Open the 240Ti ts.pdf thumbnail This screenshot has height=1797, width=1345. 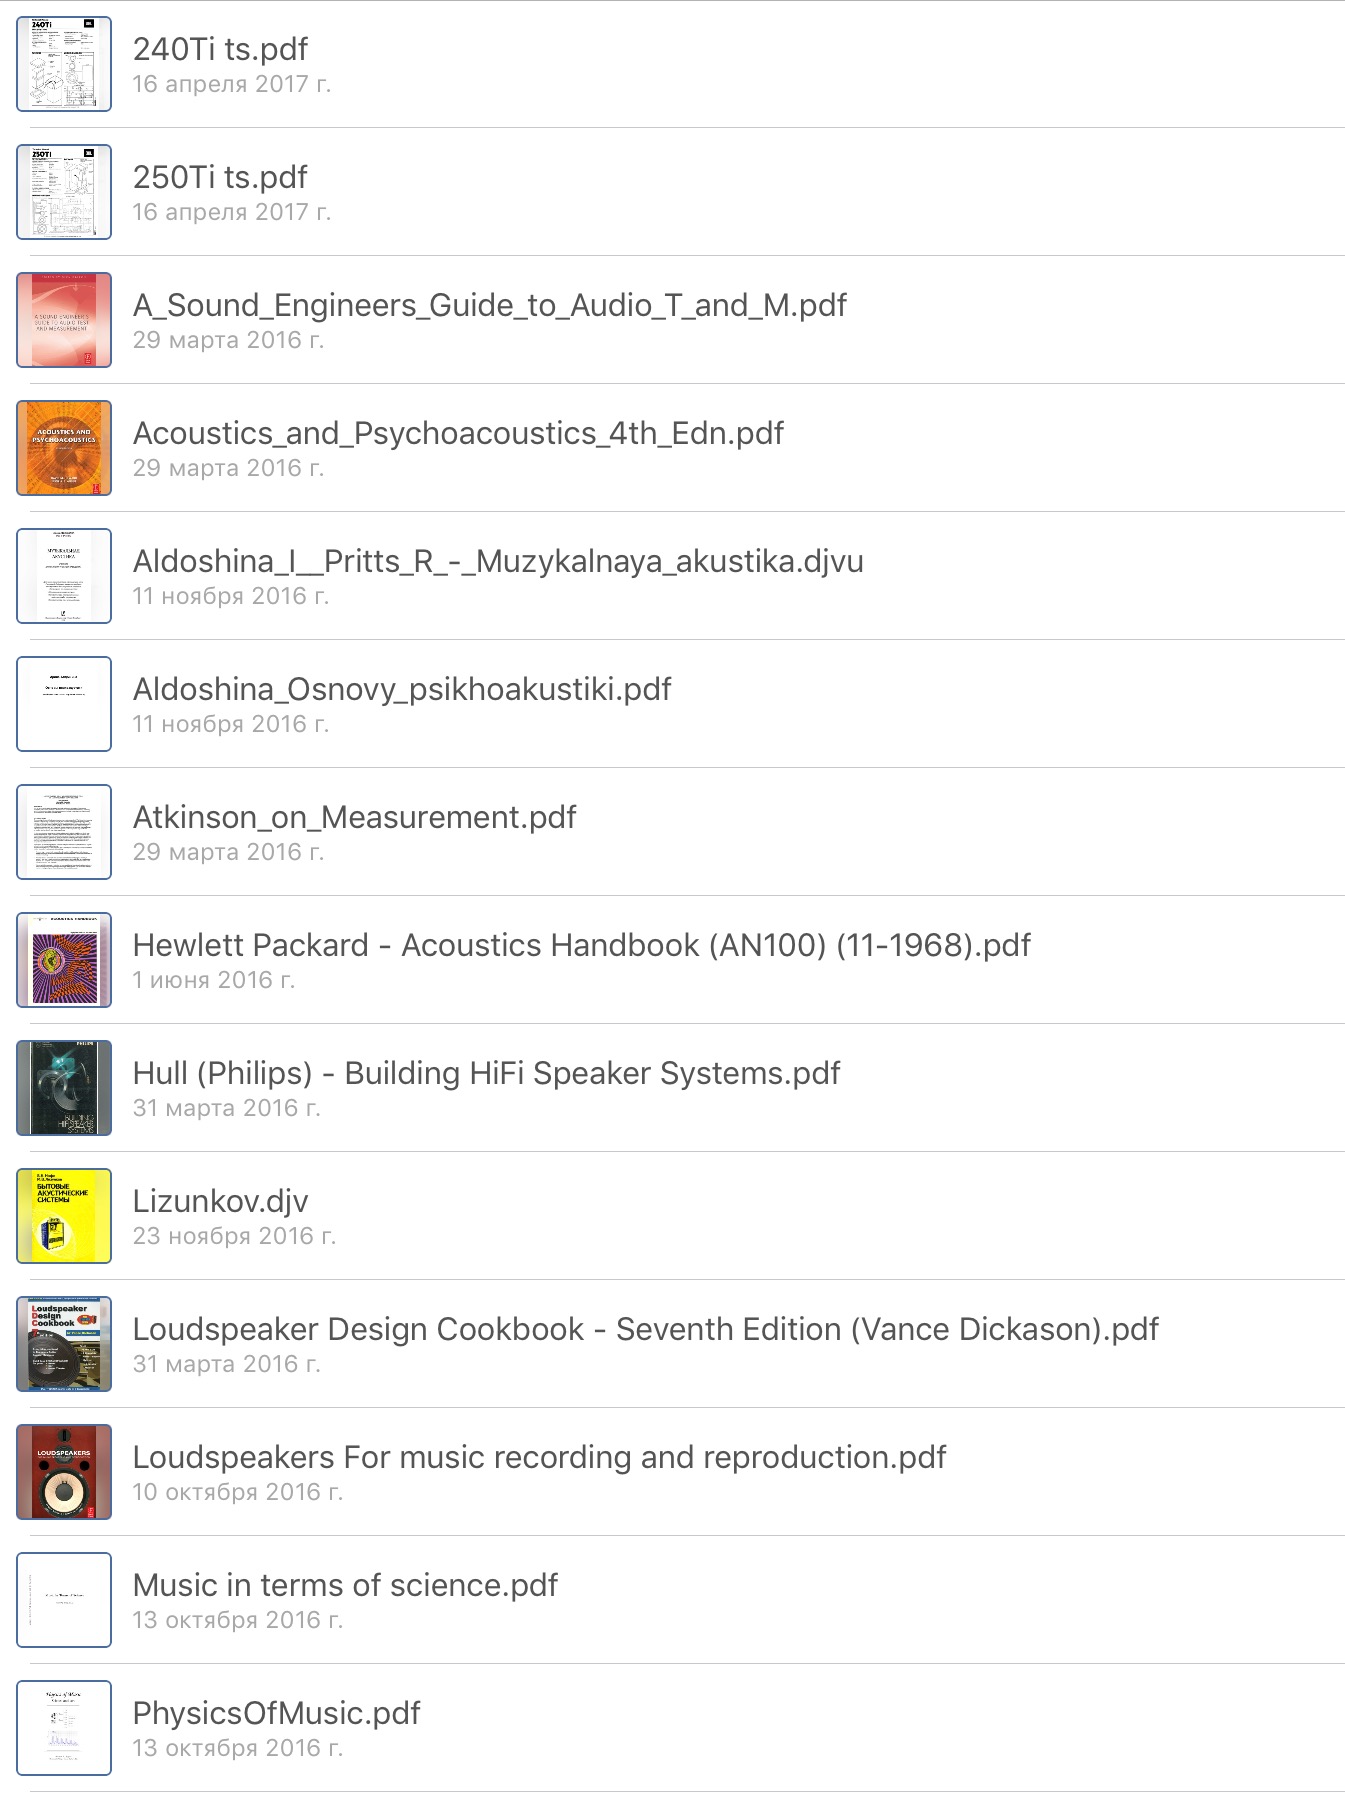(64, 64)
